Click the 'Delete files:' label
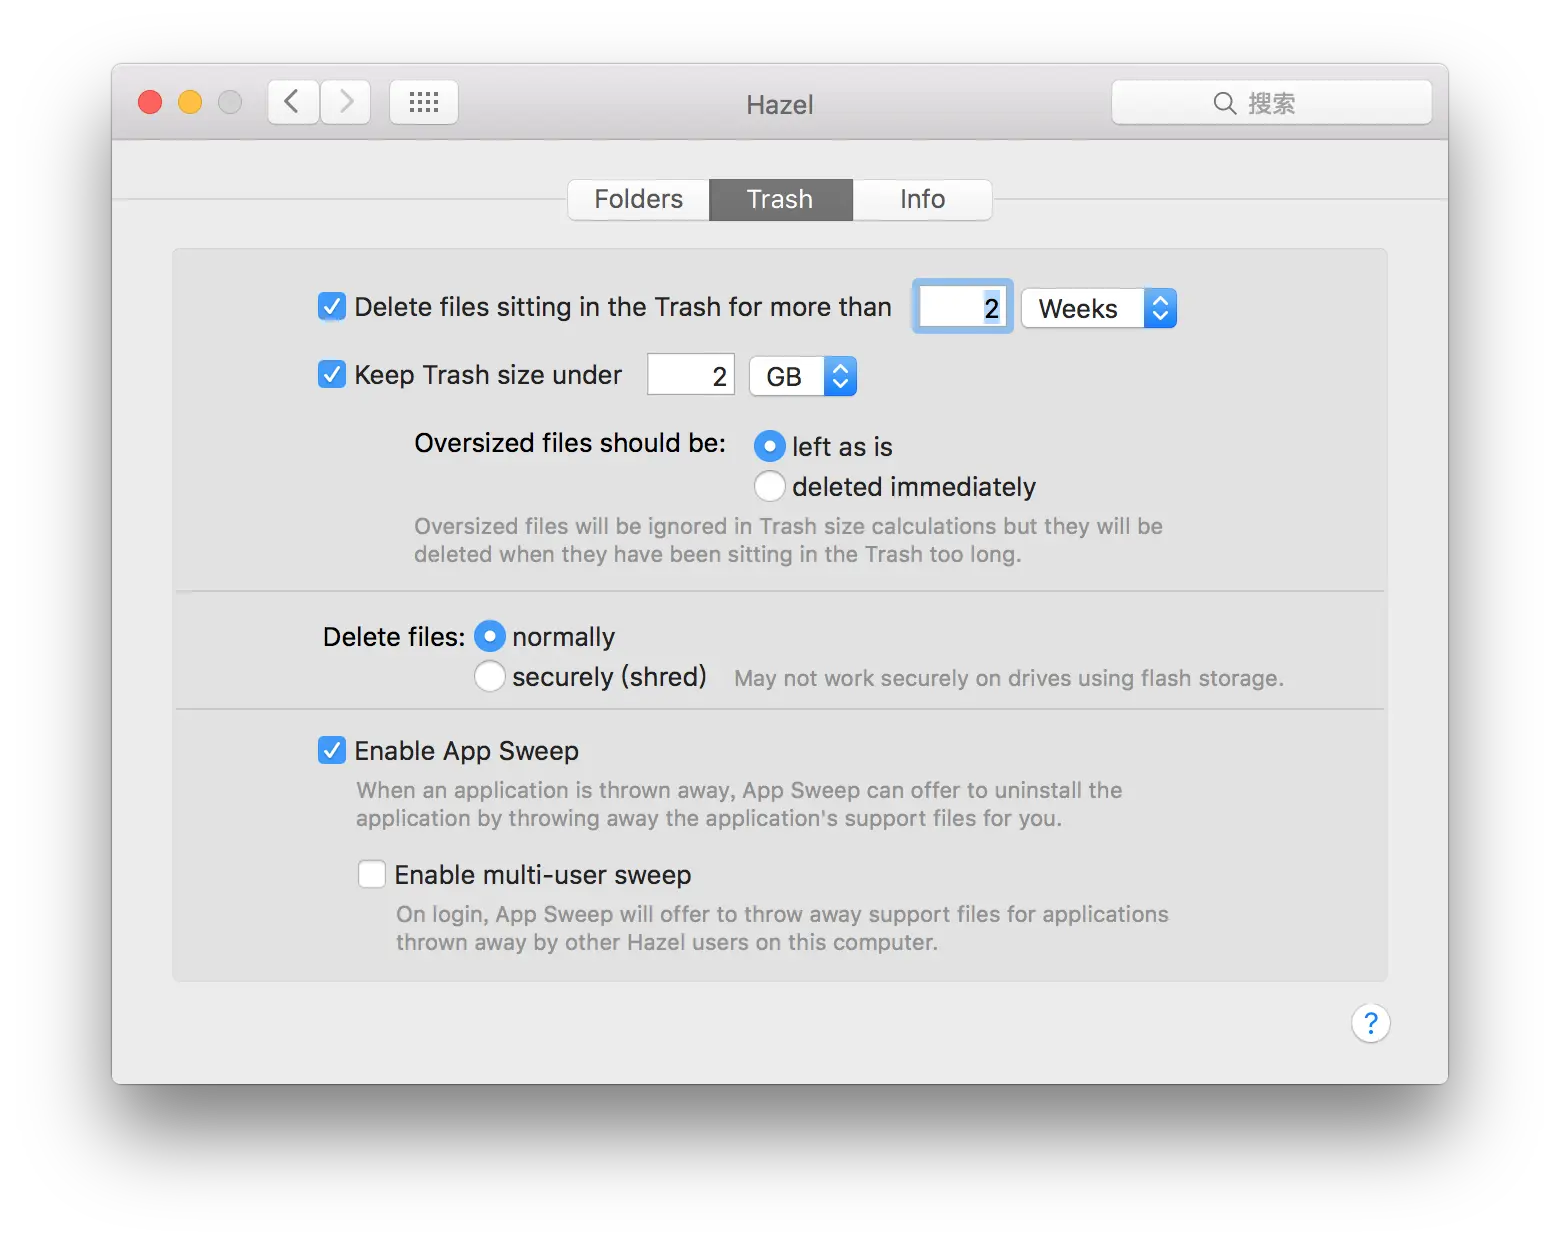The height and width of the screenshot is (1244, 1560). (394, 637)
